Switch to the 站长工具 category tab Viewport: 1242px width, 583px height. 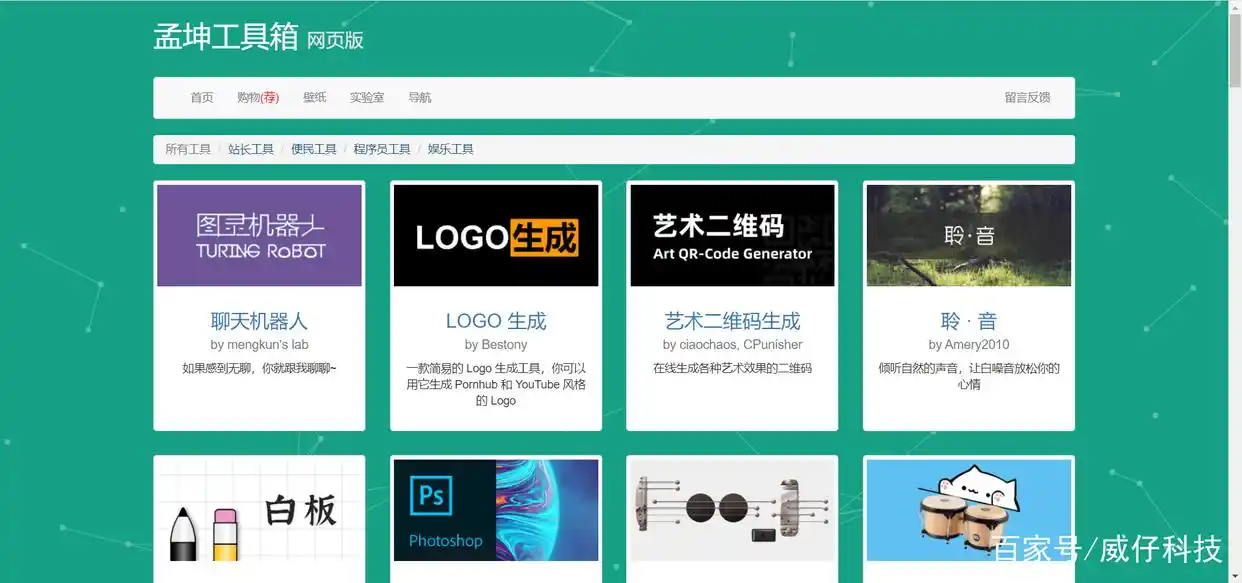point(250,148)
